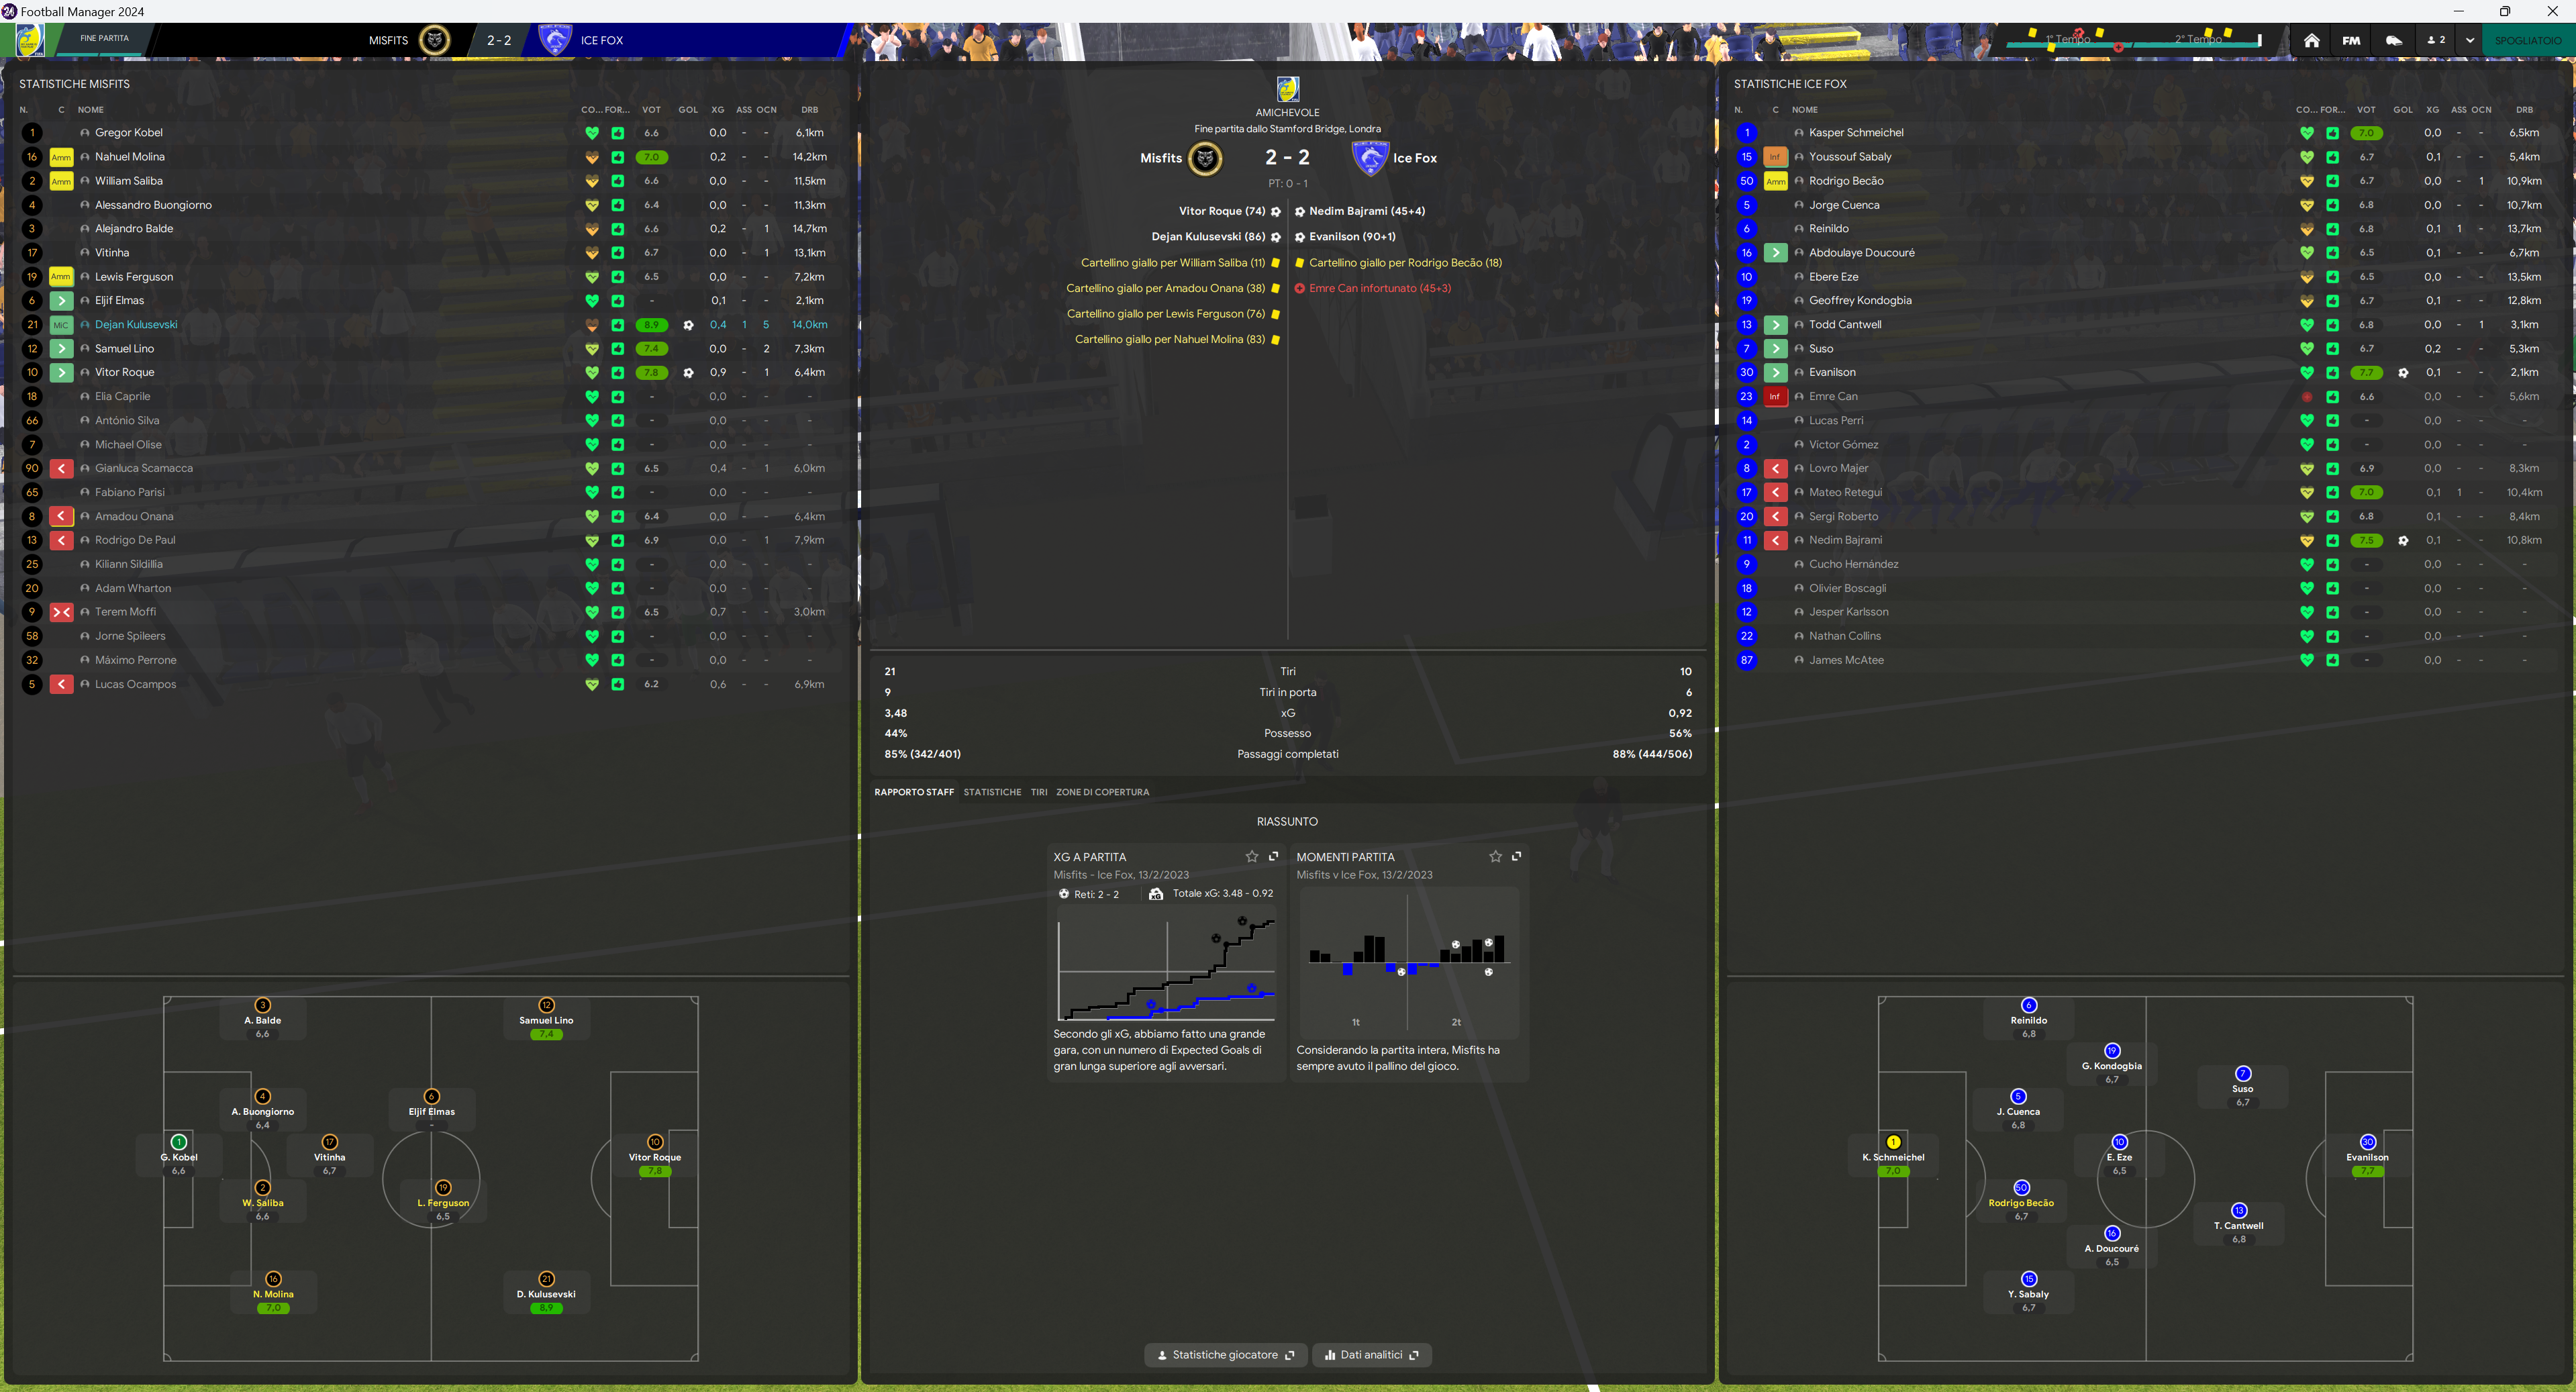Image resolution: width=2576 pixels, height=1392 pixels.
Task: Switch to the STATISTICHE tab
Action: (992, 792)
